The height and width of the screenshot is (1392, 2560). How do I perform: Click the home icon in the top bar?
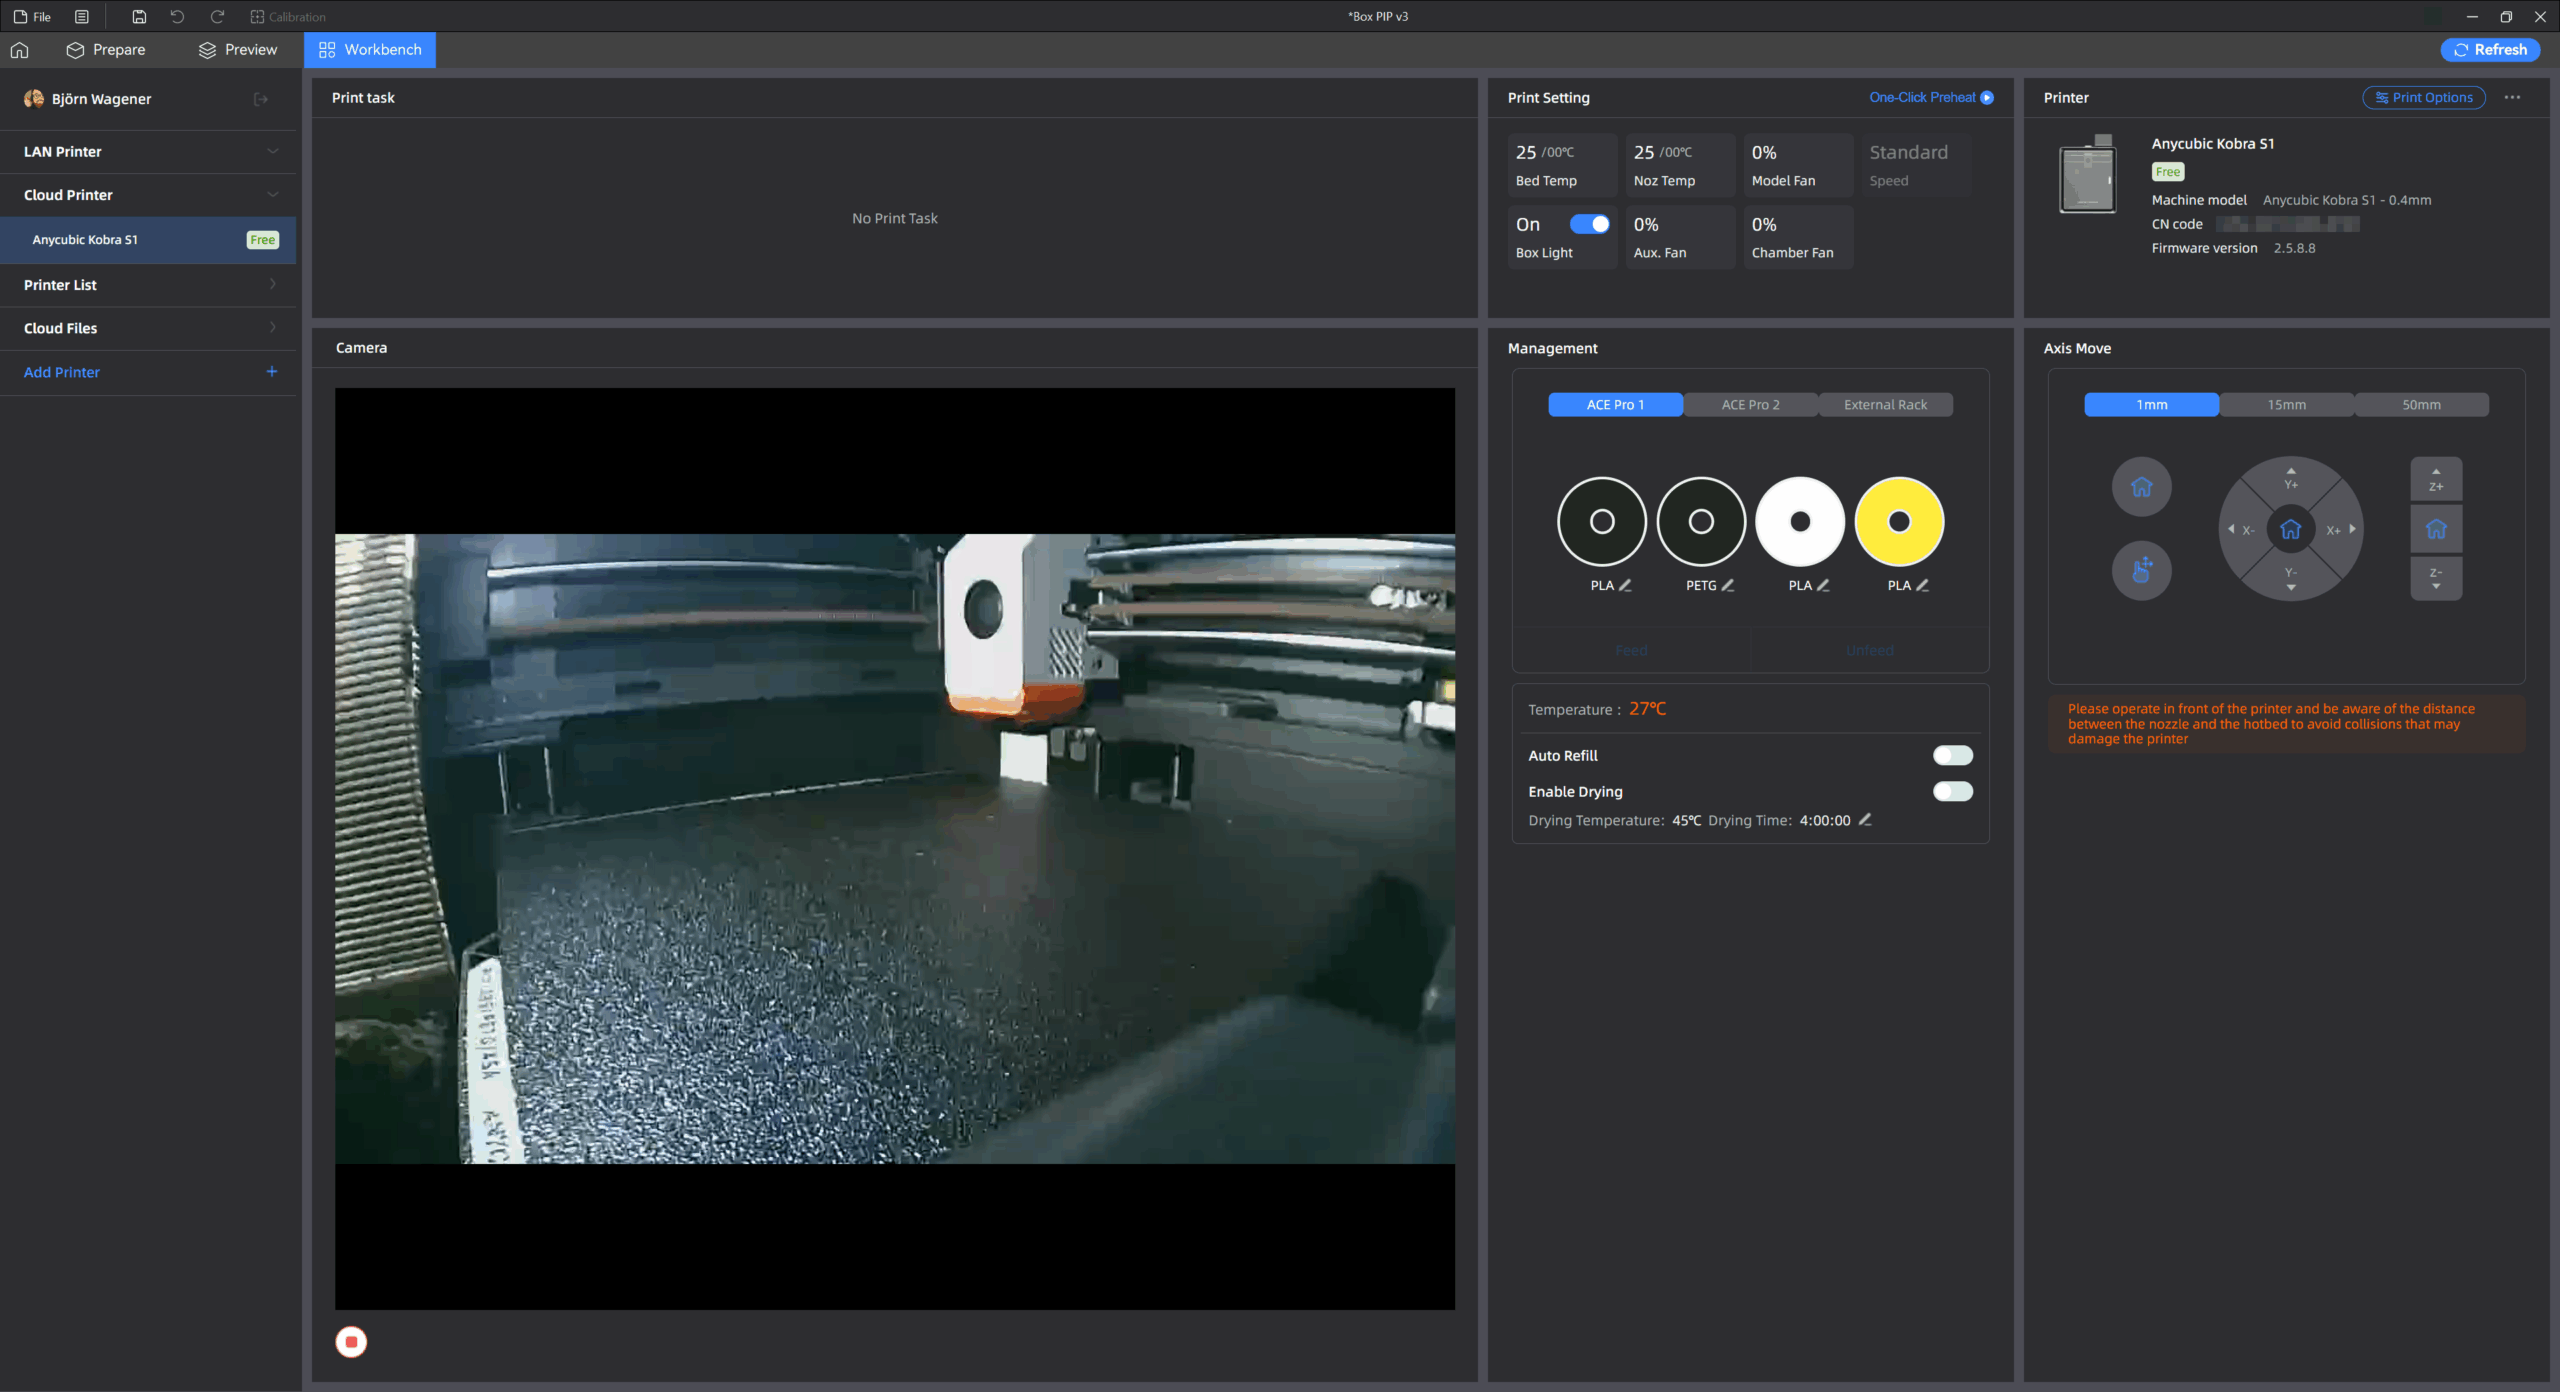[x=20, y=50]
